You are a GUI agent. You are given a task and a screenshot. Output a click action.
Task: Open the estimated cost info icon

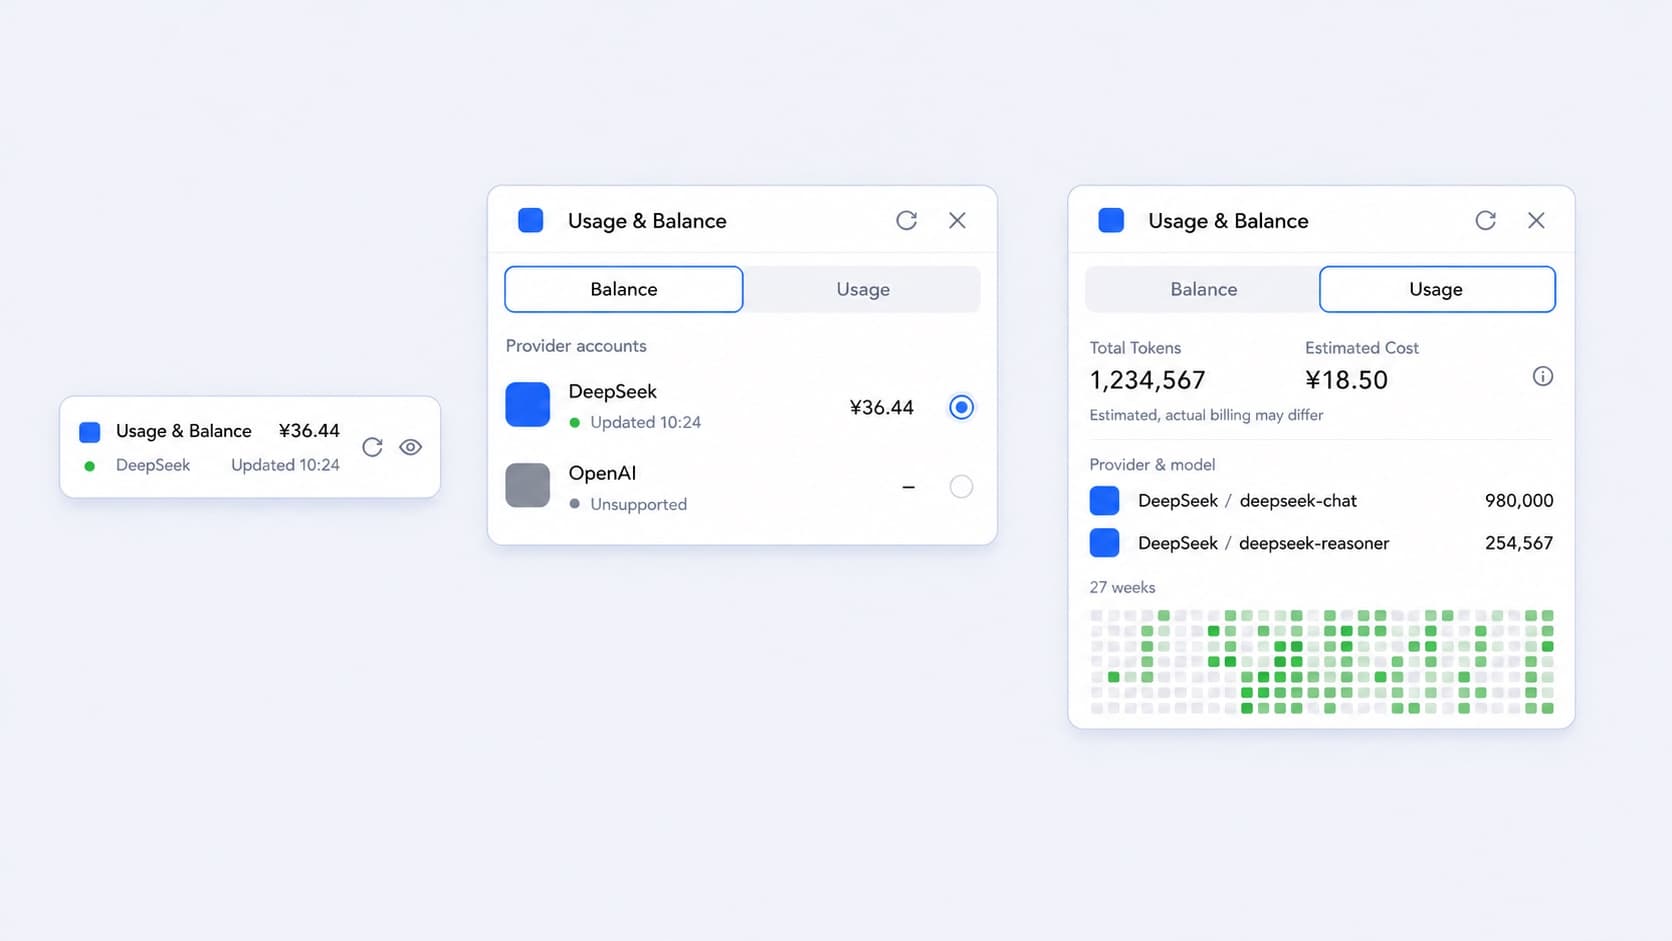coord(1543,376)
